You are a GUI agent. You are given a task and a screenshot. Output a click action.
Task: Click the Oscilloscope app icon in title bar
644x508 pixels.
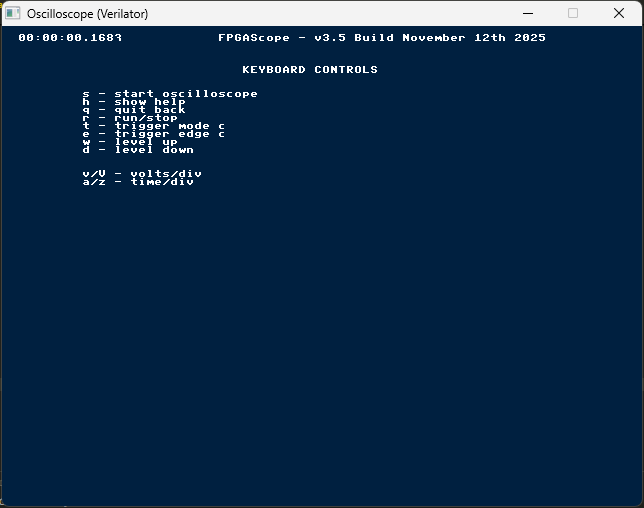(13, 13)
